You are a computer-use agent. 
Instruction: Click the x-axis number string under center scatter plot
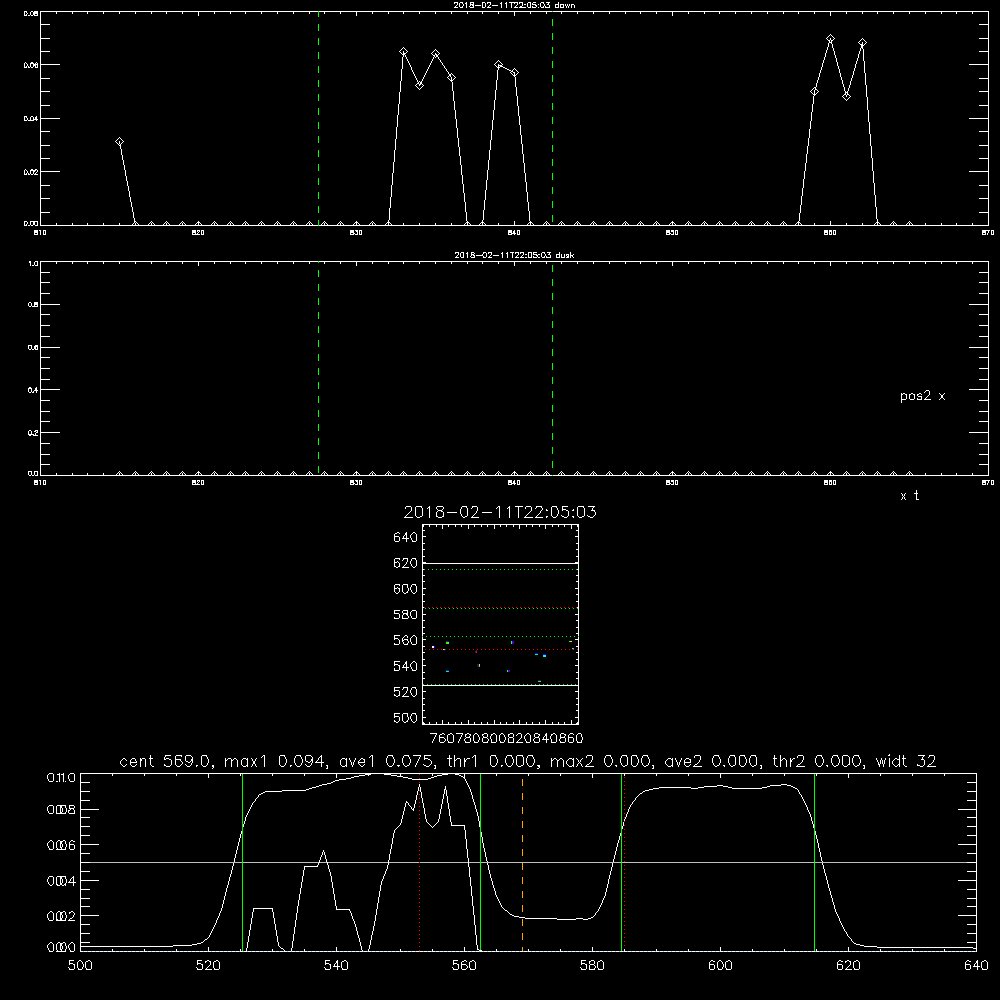coord(506,738)
